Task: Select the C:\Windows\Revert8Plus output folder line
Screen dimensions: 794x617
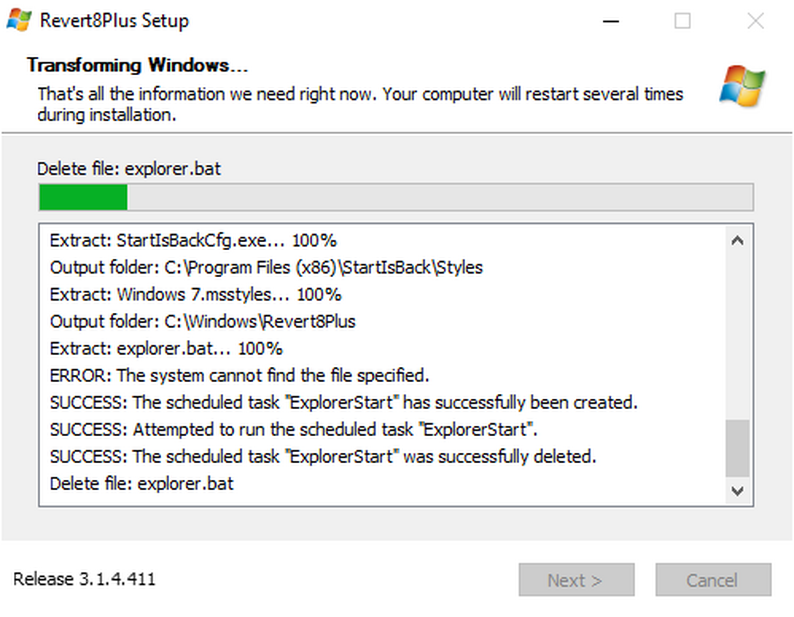Action: (x=203, y=322)
